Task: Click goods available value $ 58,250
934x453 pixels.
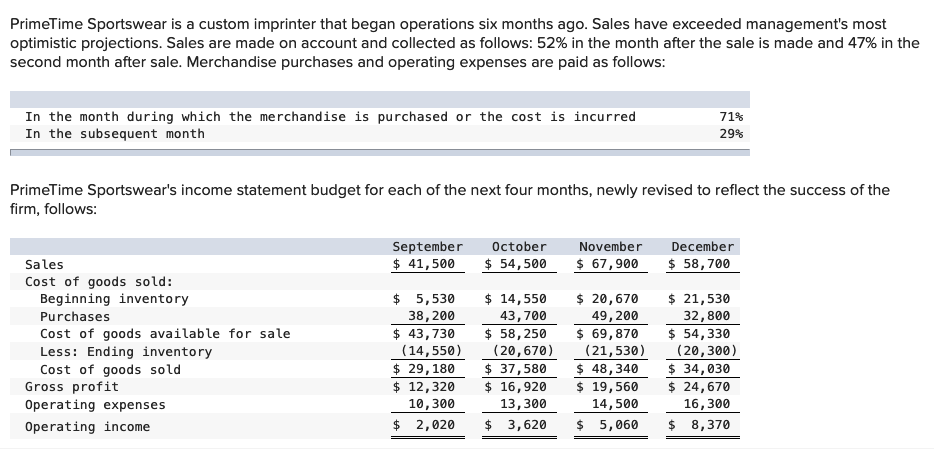Action: (515, 334)
